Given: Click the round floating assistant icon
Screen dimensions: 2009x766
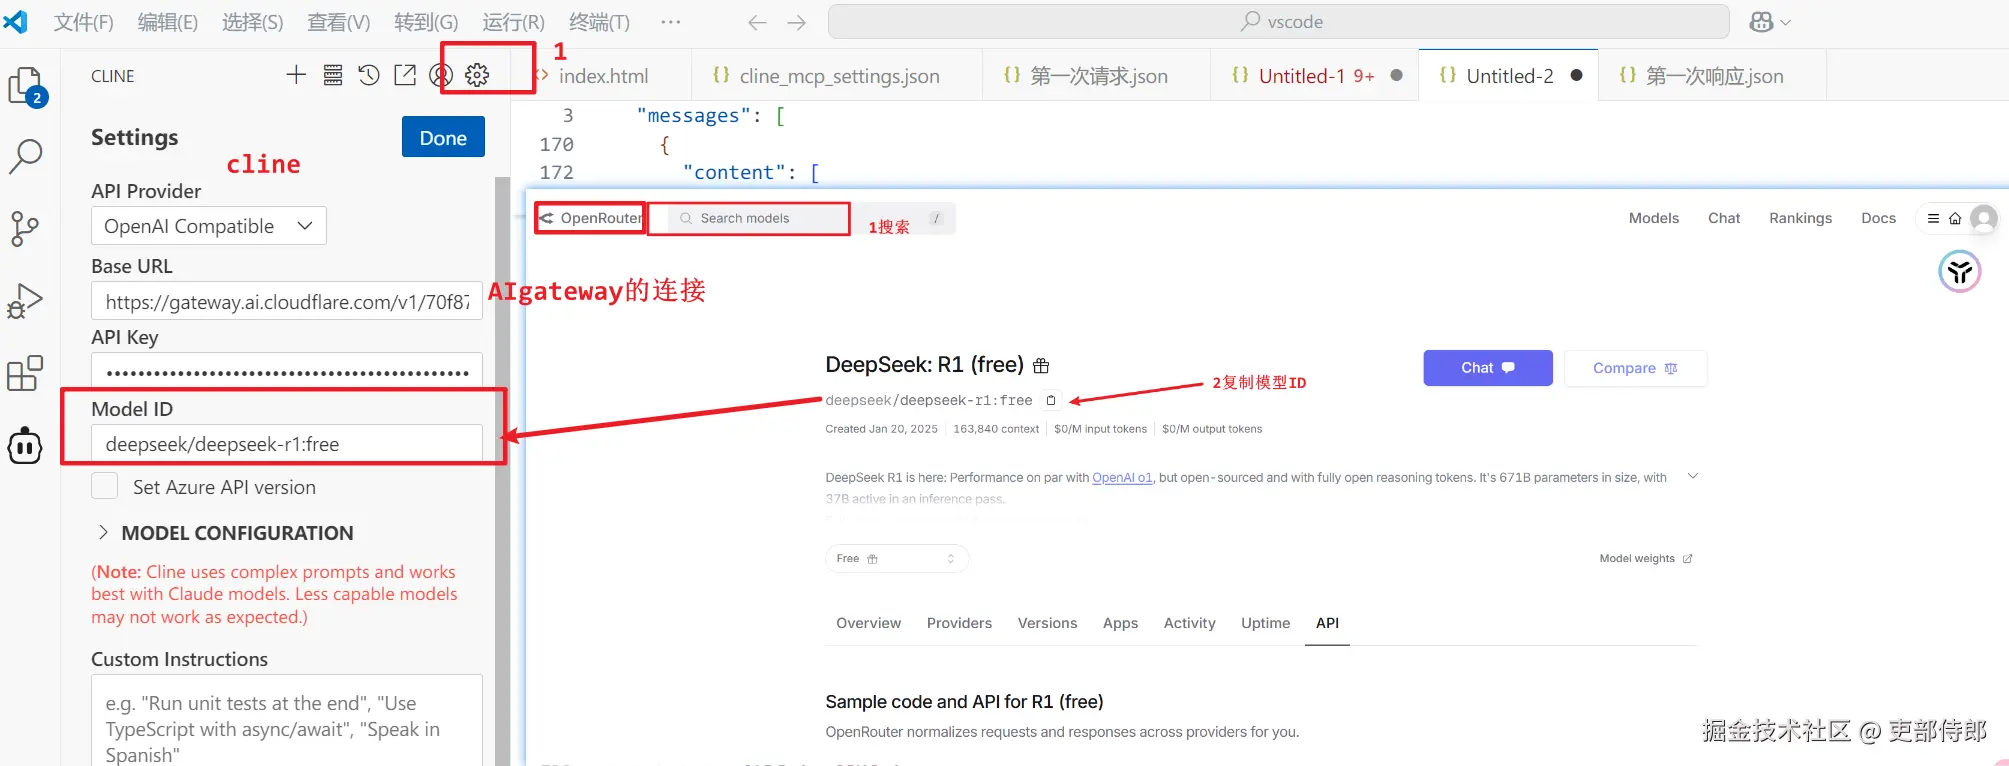Looking at the screenshot, I should coord(1960,271).
